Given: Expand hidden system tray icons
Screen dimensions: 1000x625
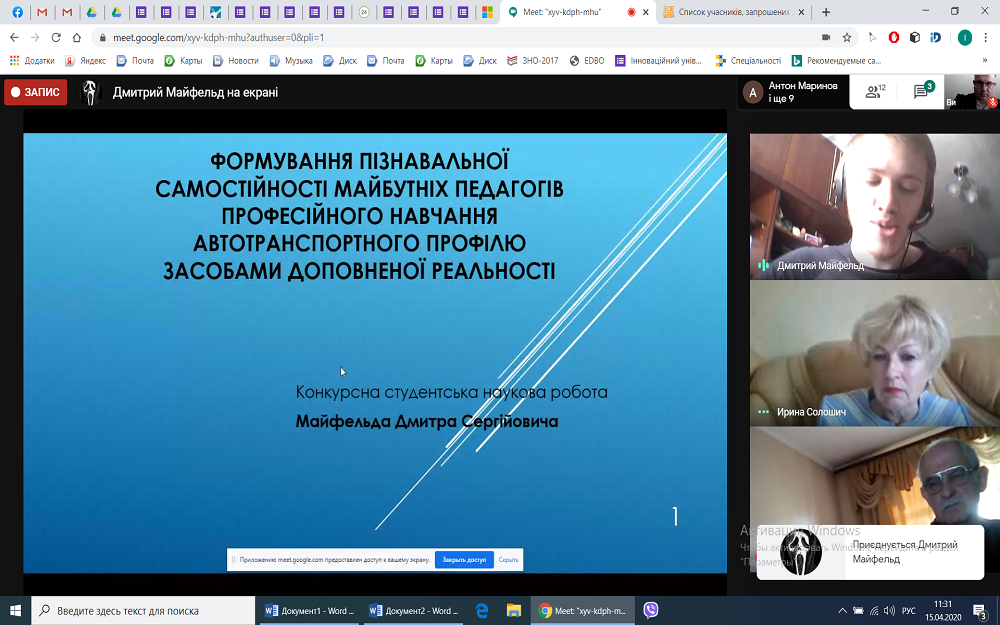Looking at the screenshot, I should pos(842,610).
